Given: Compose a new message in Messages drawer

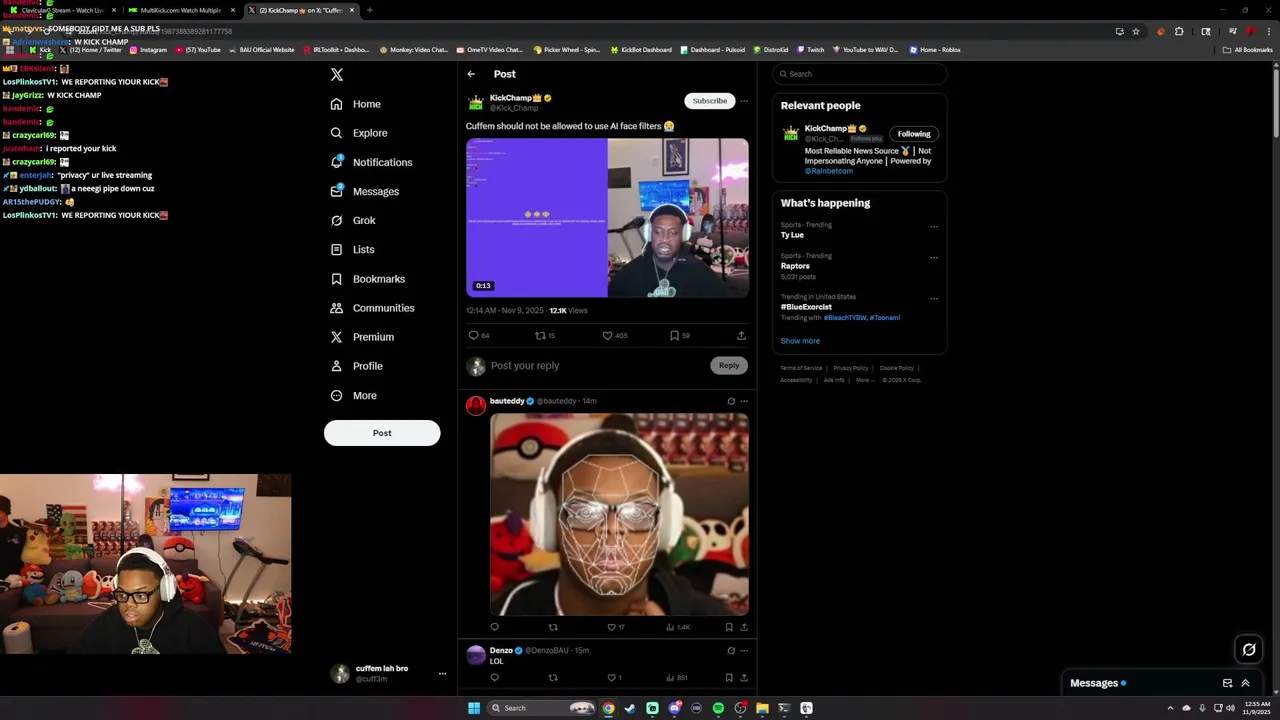Looking at the screenshot, I should tap(1227, 683).
